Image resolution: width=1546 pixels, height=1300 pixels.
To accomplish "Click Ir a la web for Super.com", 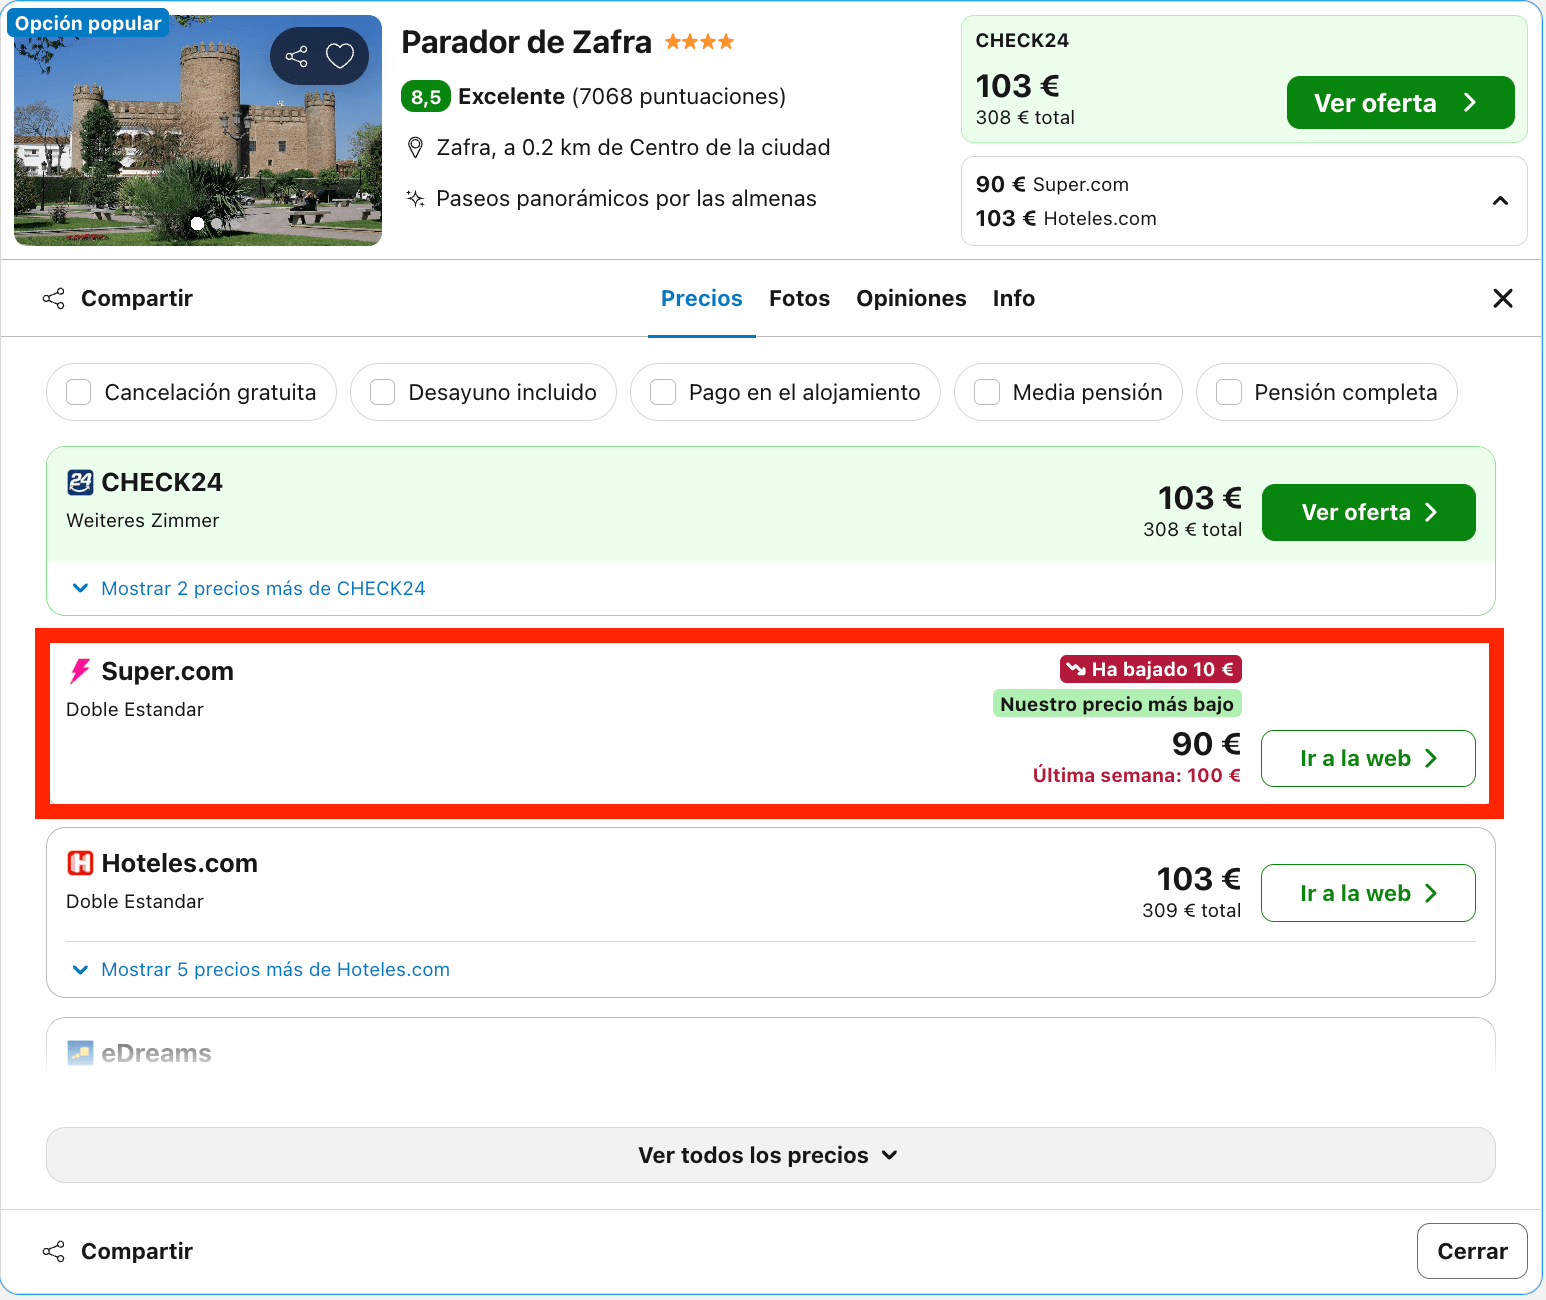I will pos(1368,758).
